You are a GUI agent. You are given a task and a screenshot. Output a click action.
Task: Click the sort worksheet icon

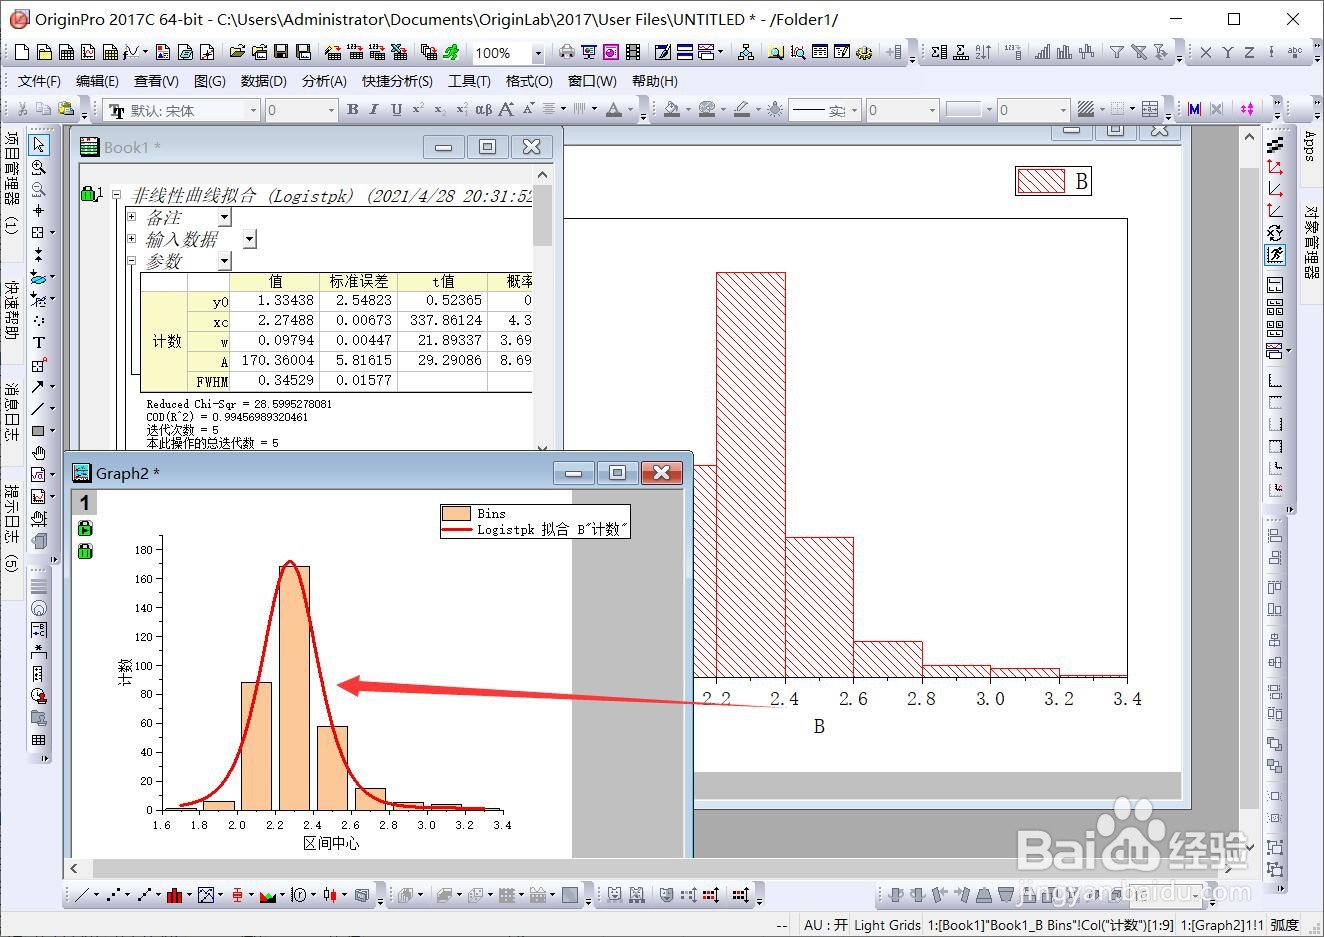point(983,53)
